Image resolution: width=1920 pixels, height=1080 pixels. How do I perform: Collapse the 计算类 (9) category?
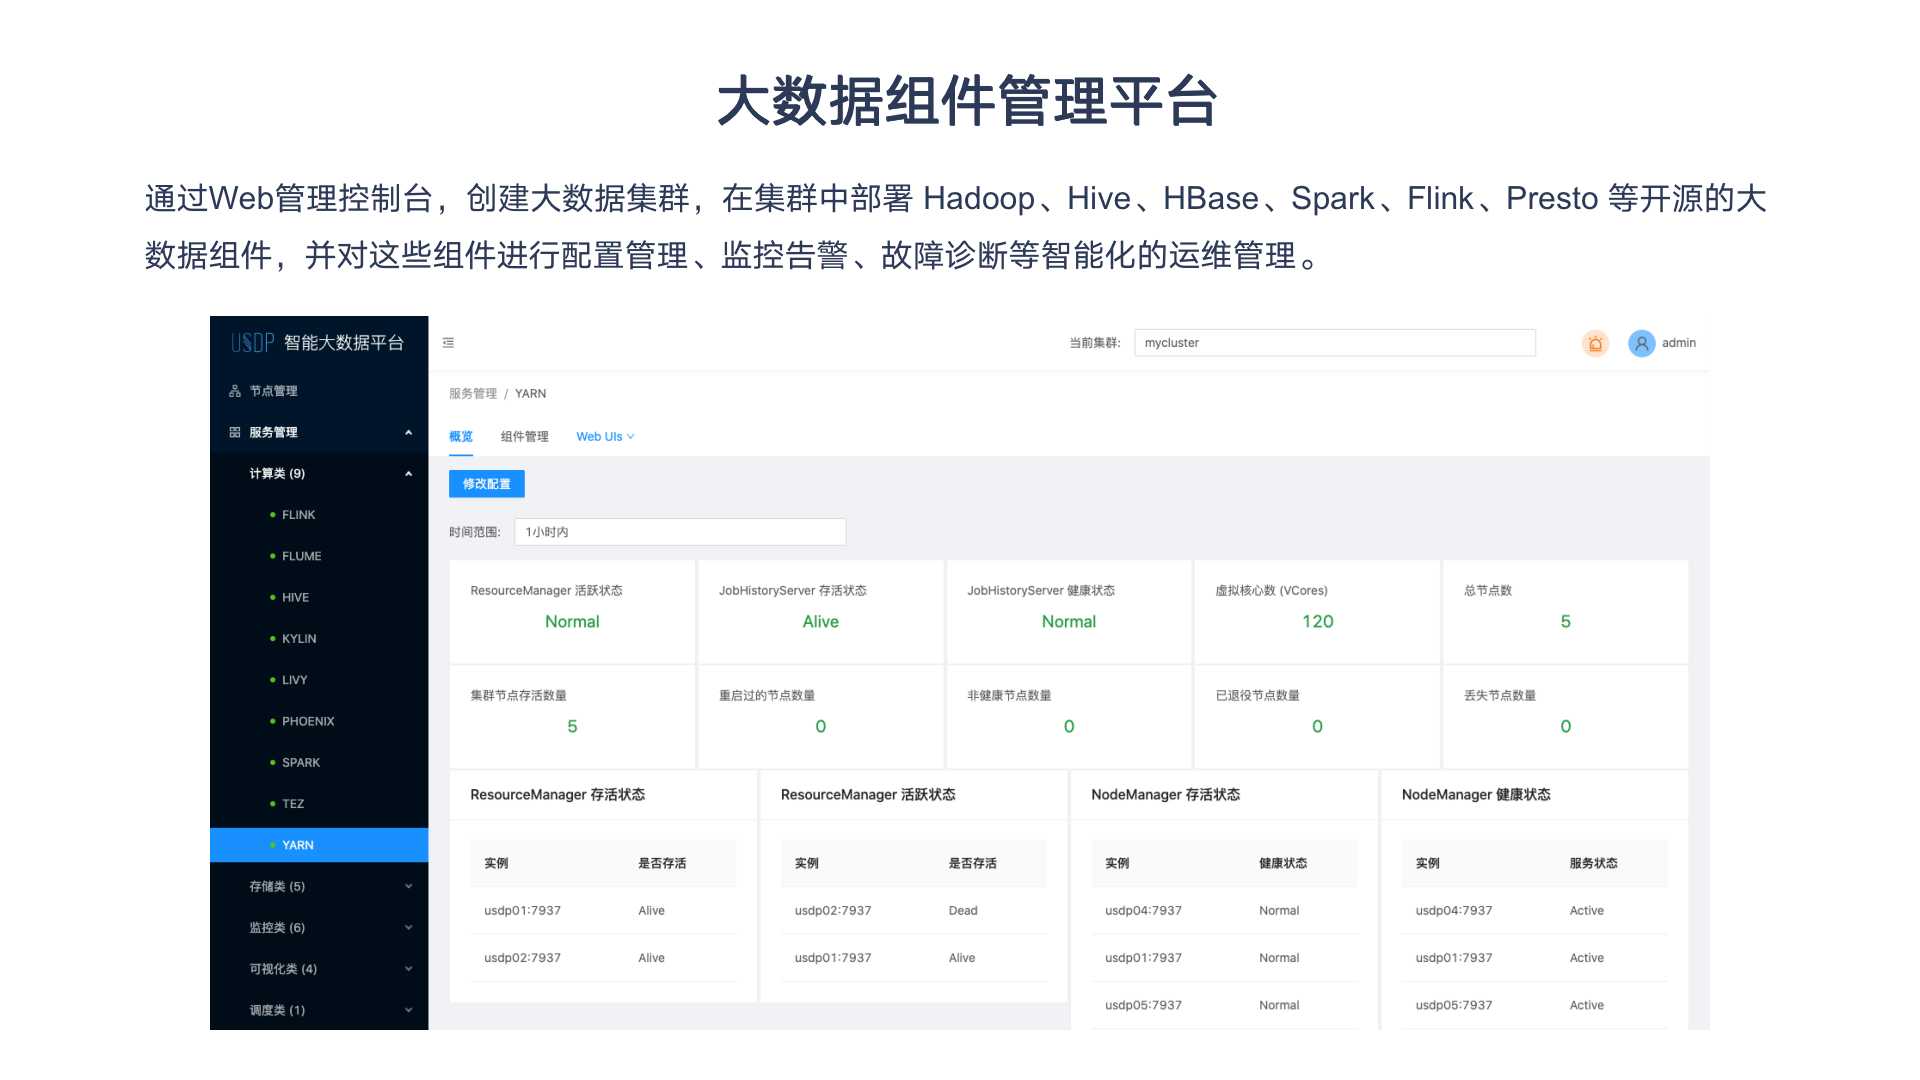(x=408, y=473)
